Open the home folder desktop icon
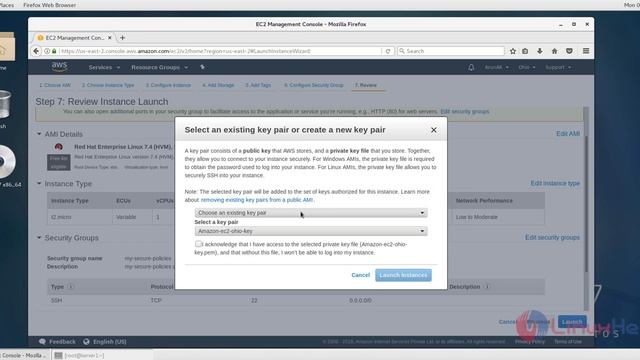Image resolution: width=640 pixels, height=360 pixels. tap(7, 47)
